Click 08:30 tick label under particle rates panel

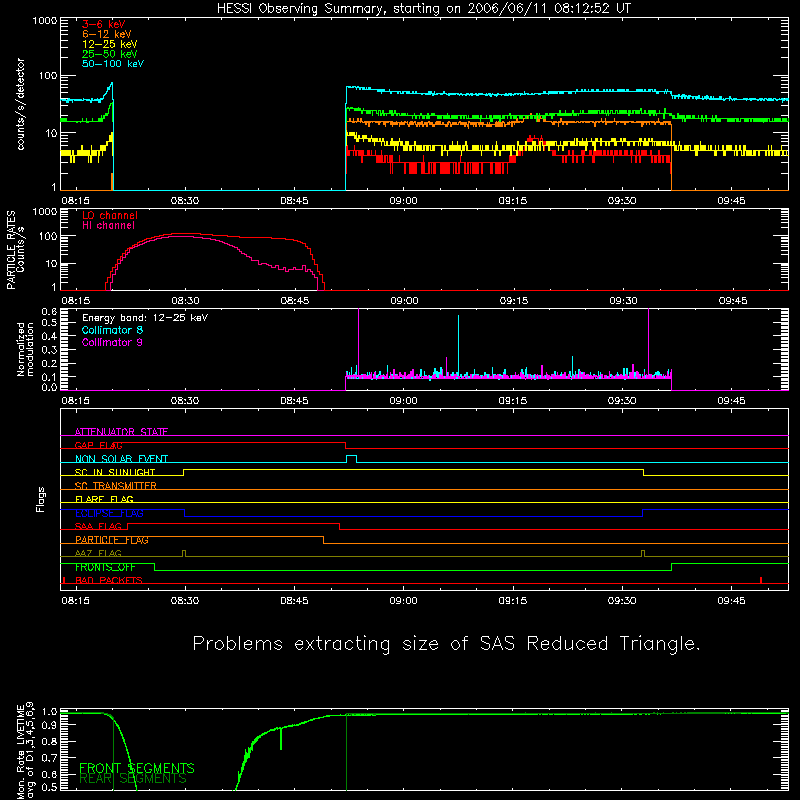(x=185, y=301)
